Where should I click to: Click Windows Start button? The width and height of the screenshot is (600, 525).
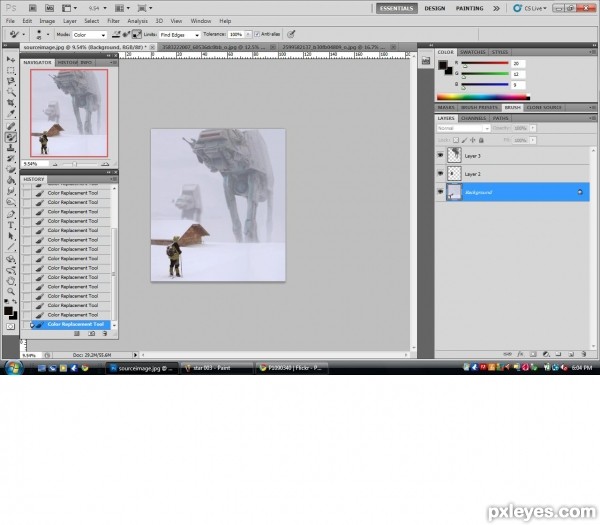(14, 368)
